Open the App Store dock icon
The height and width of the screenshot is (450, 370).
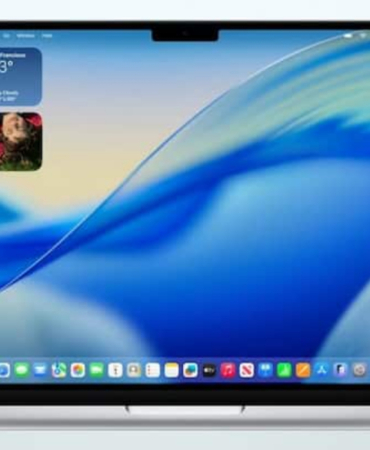click(321, 370)
